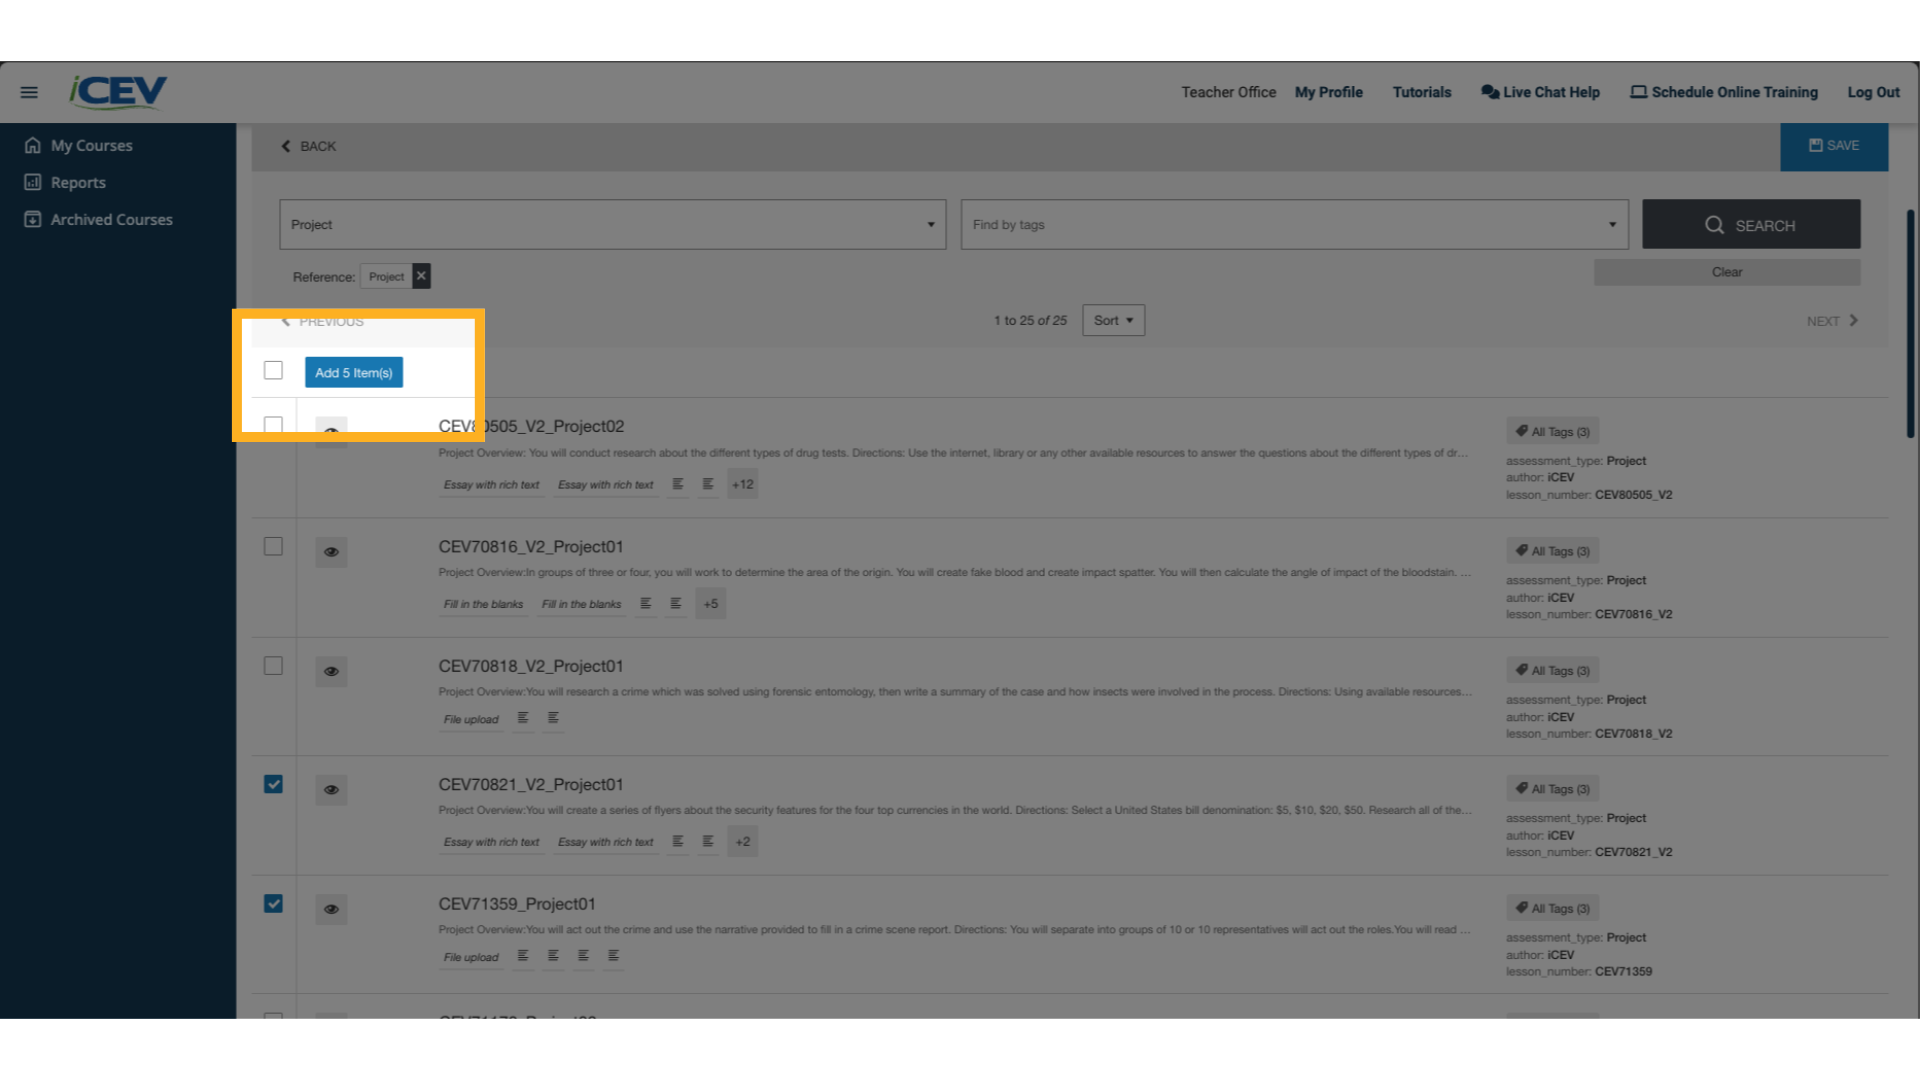Open the Sort dropdown

pos(1113,320)
